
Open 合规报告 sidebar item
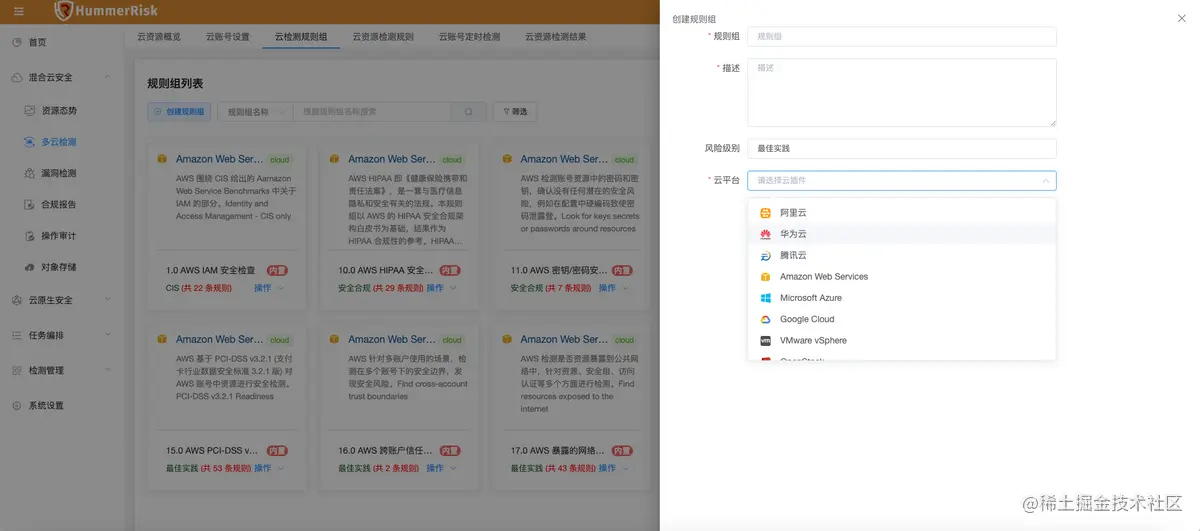coord(59,204)
